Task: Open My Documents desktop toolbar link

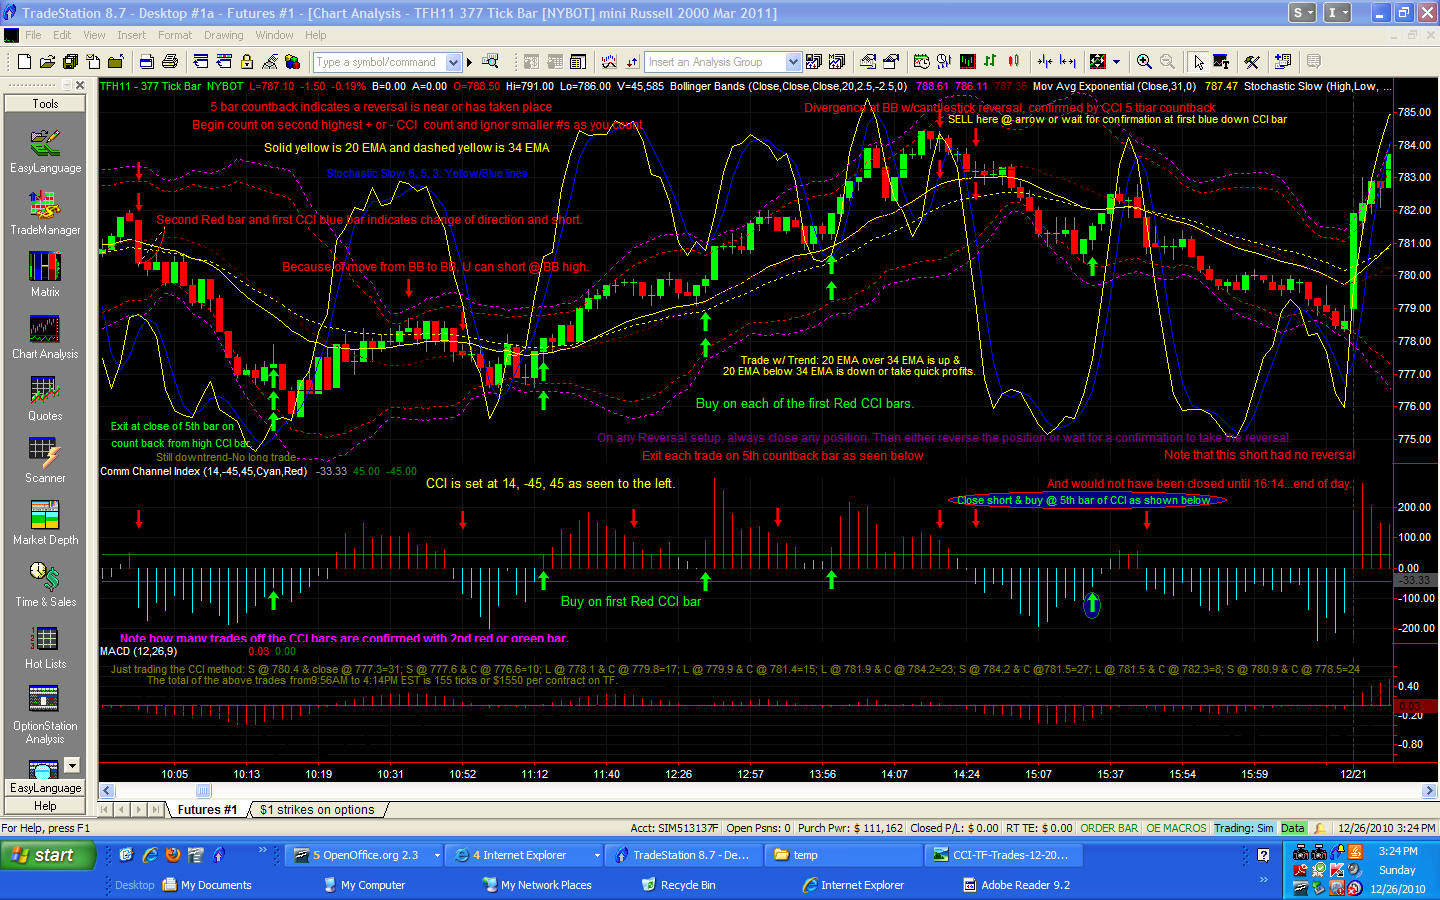Action: (x=208, y=885)
